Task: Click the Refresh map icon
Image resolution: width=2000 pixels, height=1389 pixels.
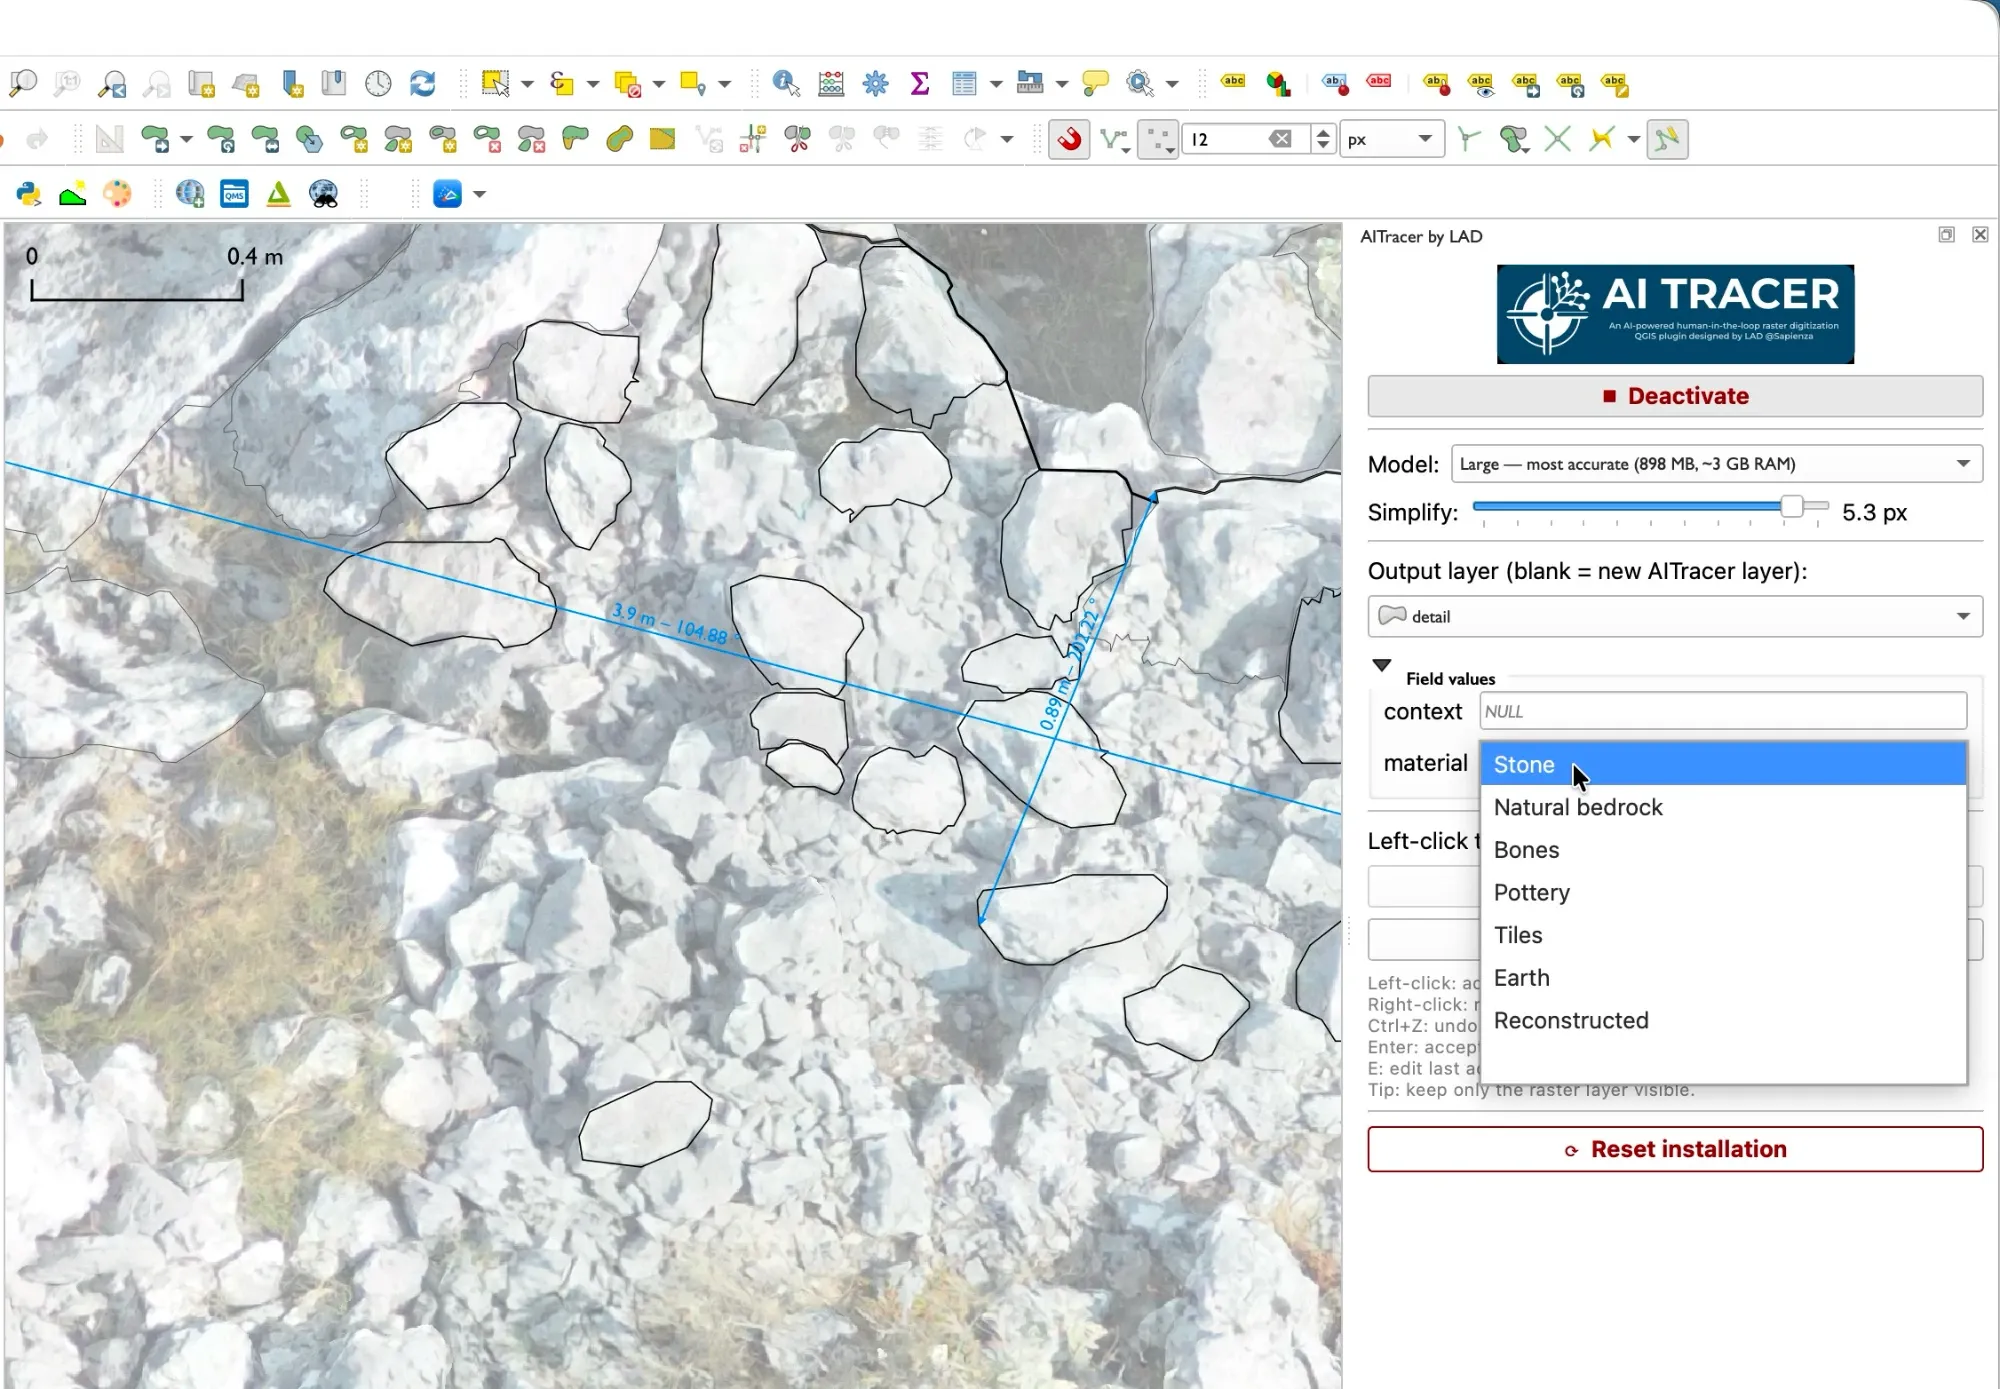Action: point(423,83)
